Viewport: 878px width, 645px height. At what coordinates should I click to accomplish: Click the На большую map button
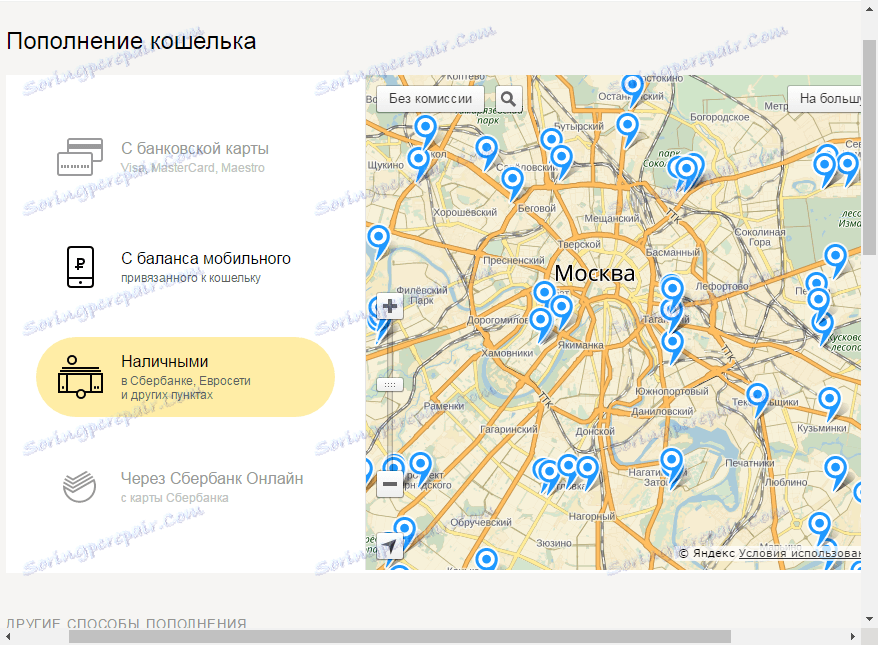(x=824, y=99)
